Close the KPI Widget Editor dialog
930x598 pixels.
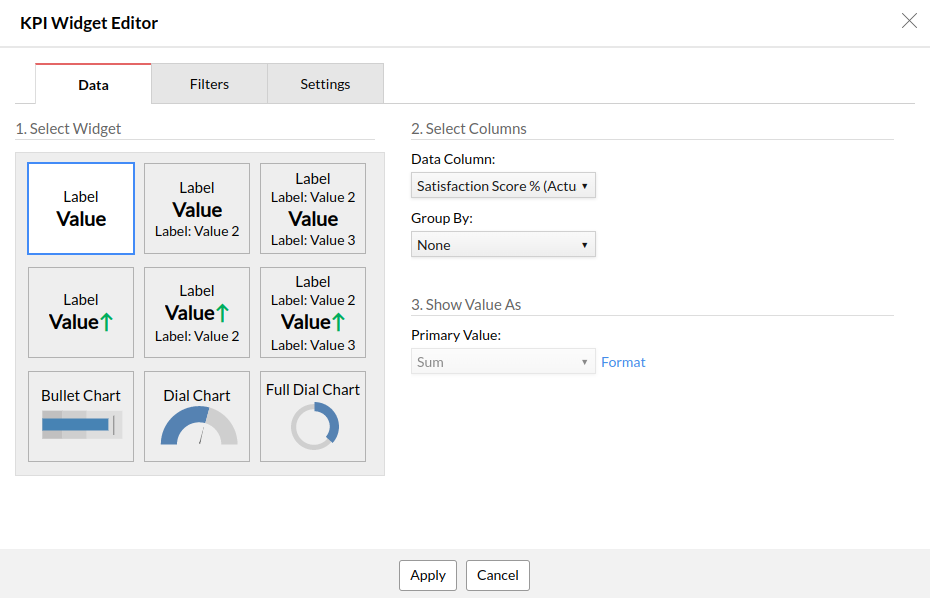[909, 21]
